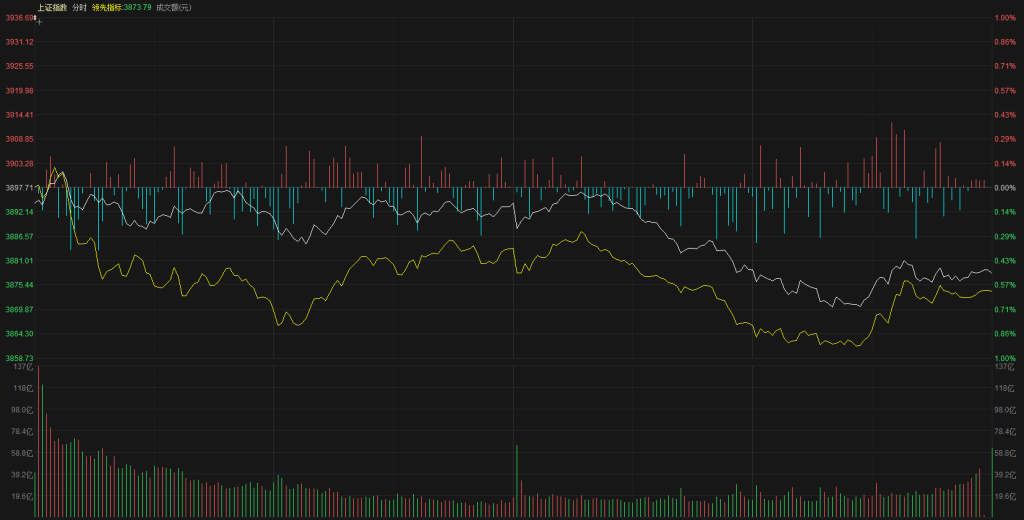Click the right 58.8亿 volume axis label
This screenshot has height=520, width=1024.
click(1004, 453)
